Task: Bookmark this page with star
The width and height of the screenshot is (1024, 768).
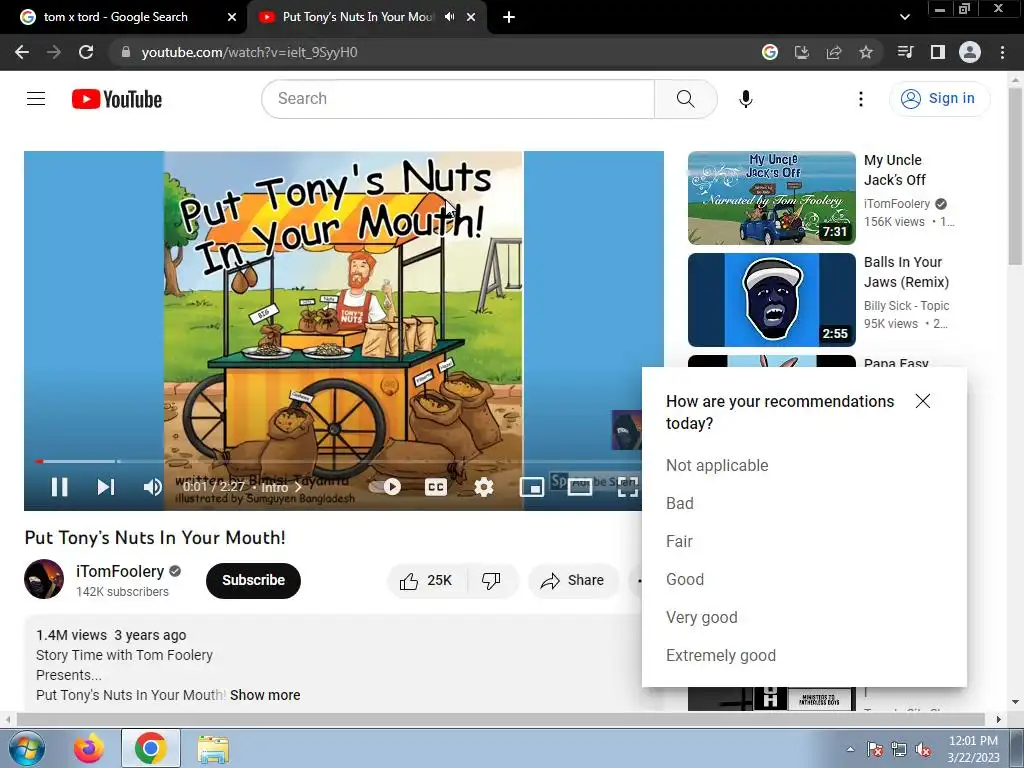Action: (866, 52)
